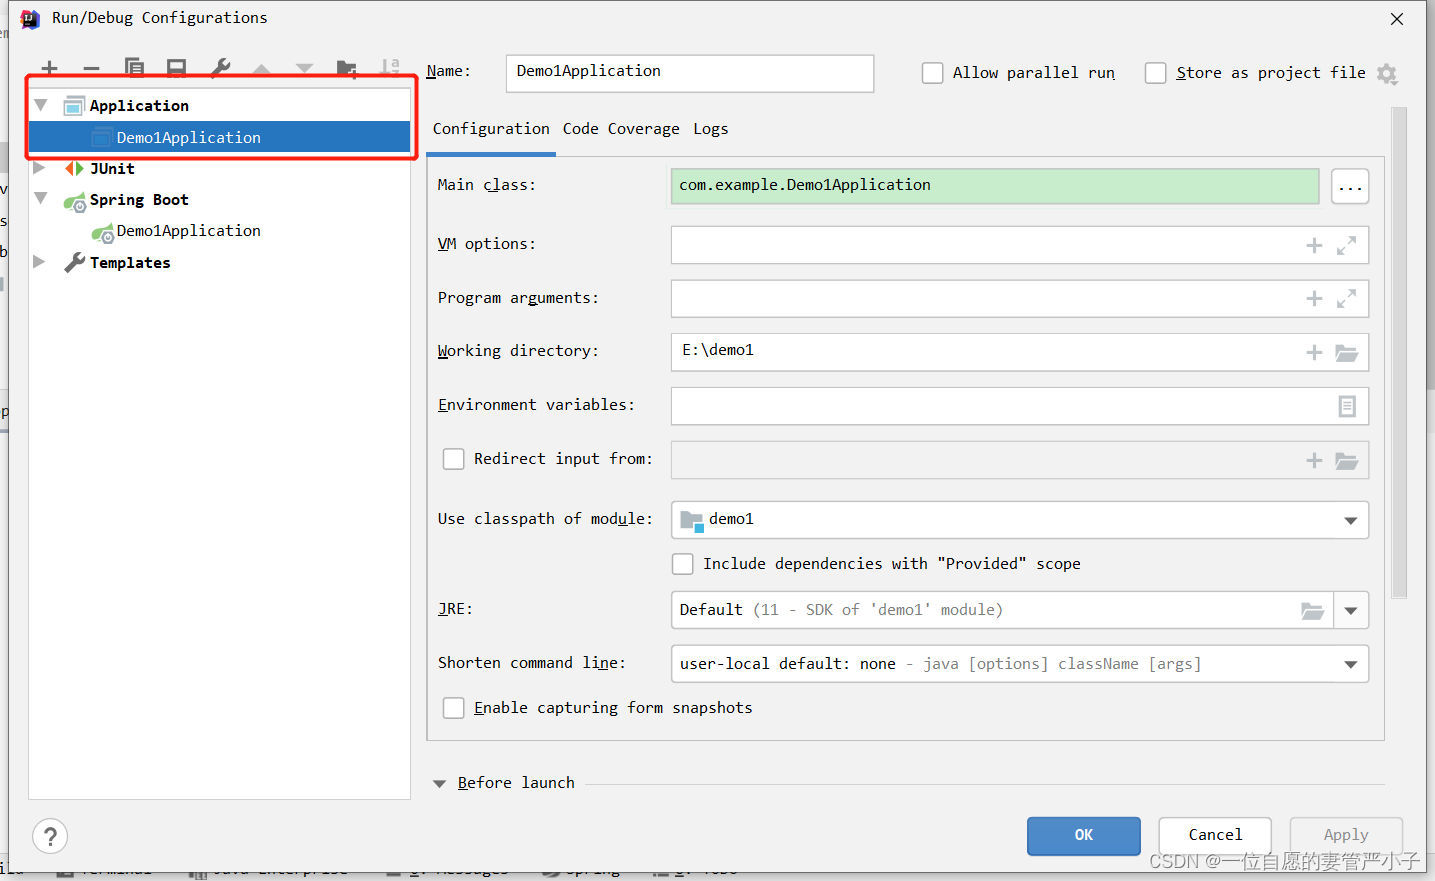
Task: Expand the VM options field editor
Action: (1347, 245)
